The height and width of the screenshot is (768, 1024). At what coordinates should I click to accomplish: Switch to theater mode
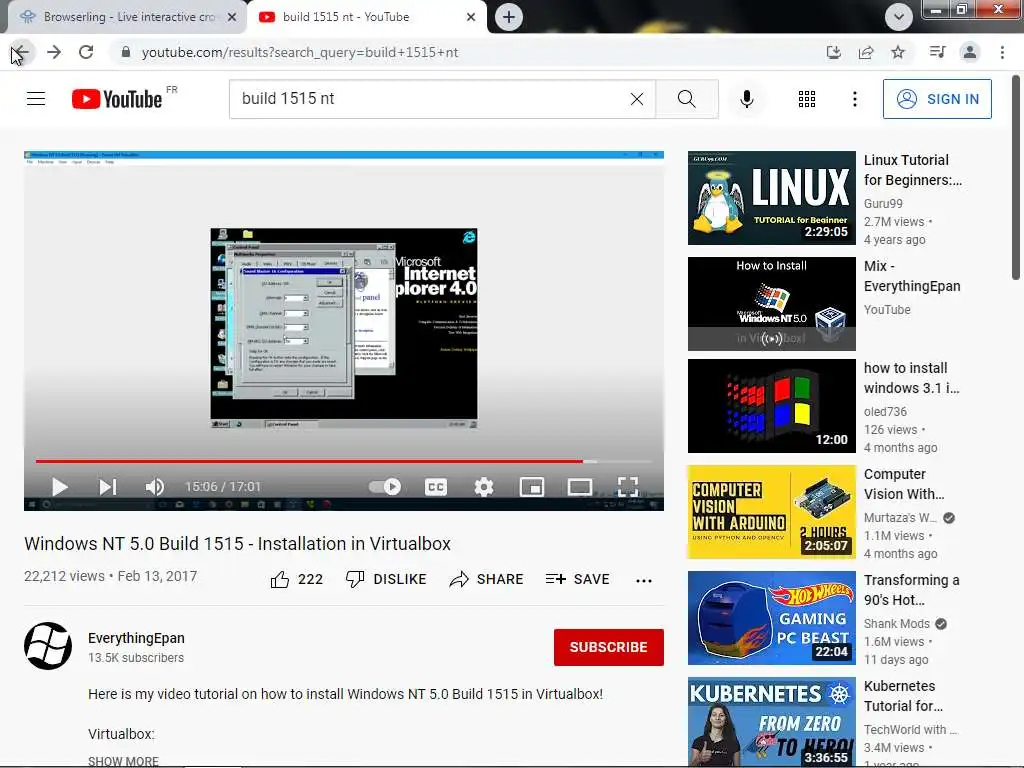tap(580, 487)
